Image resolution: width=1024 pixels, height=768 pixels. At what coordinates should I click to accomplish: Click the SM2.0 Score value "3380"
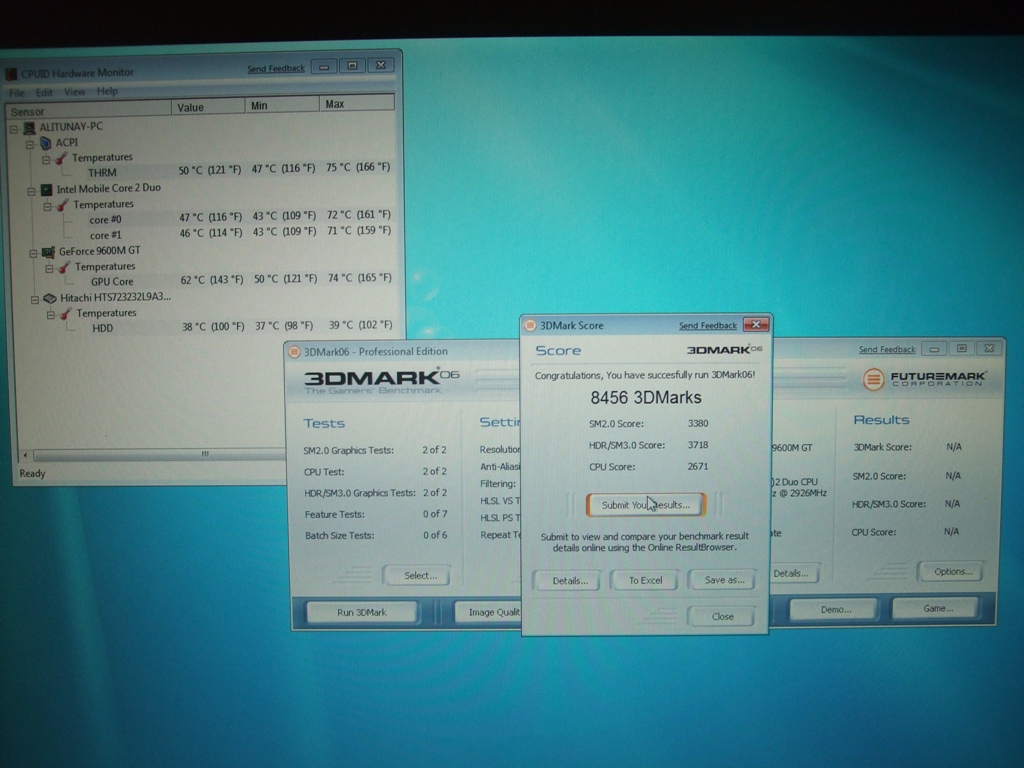tap(697, 423)
